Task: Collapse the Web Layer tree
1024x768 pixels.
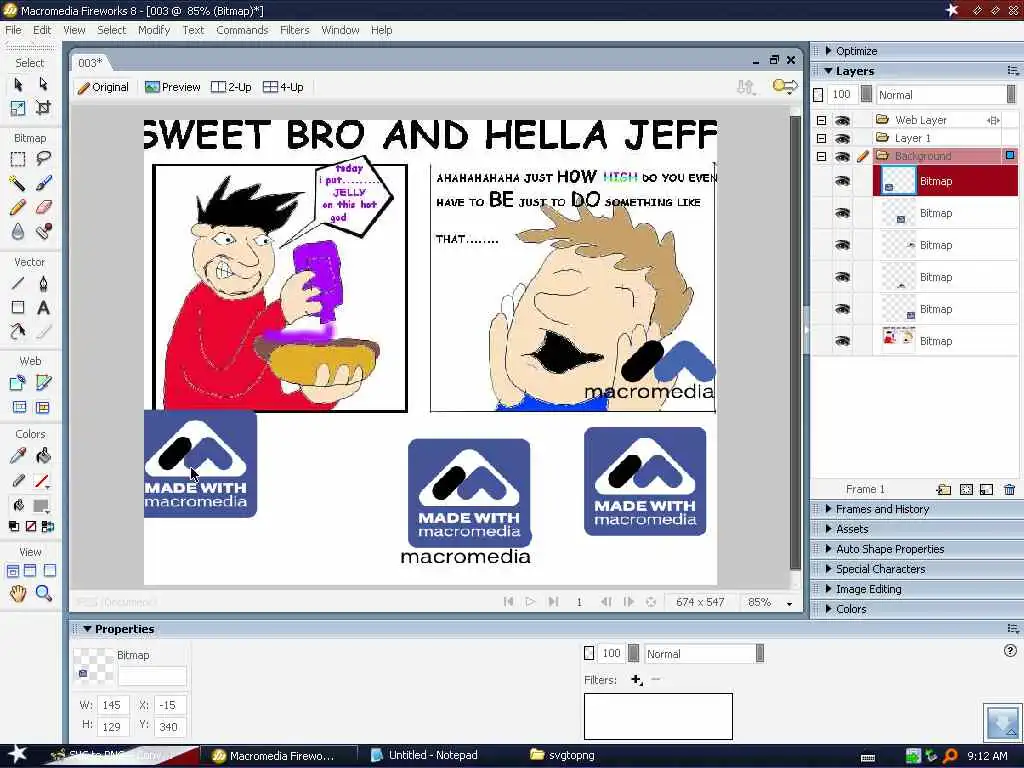Action: pos(822,120)
